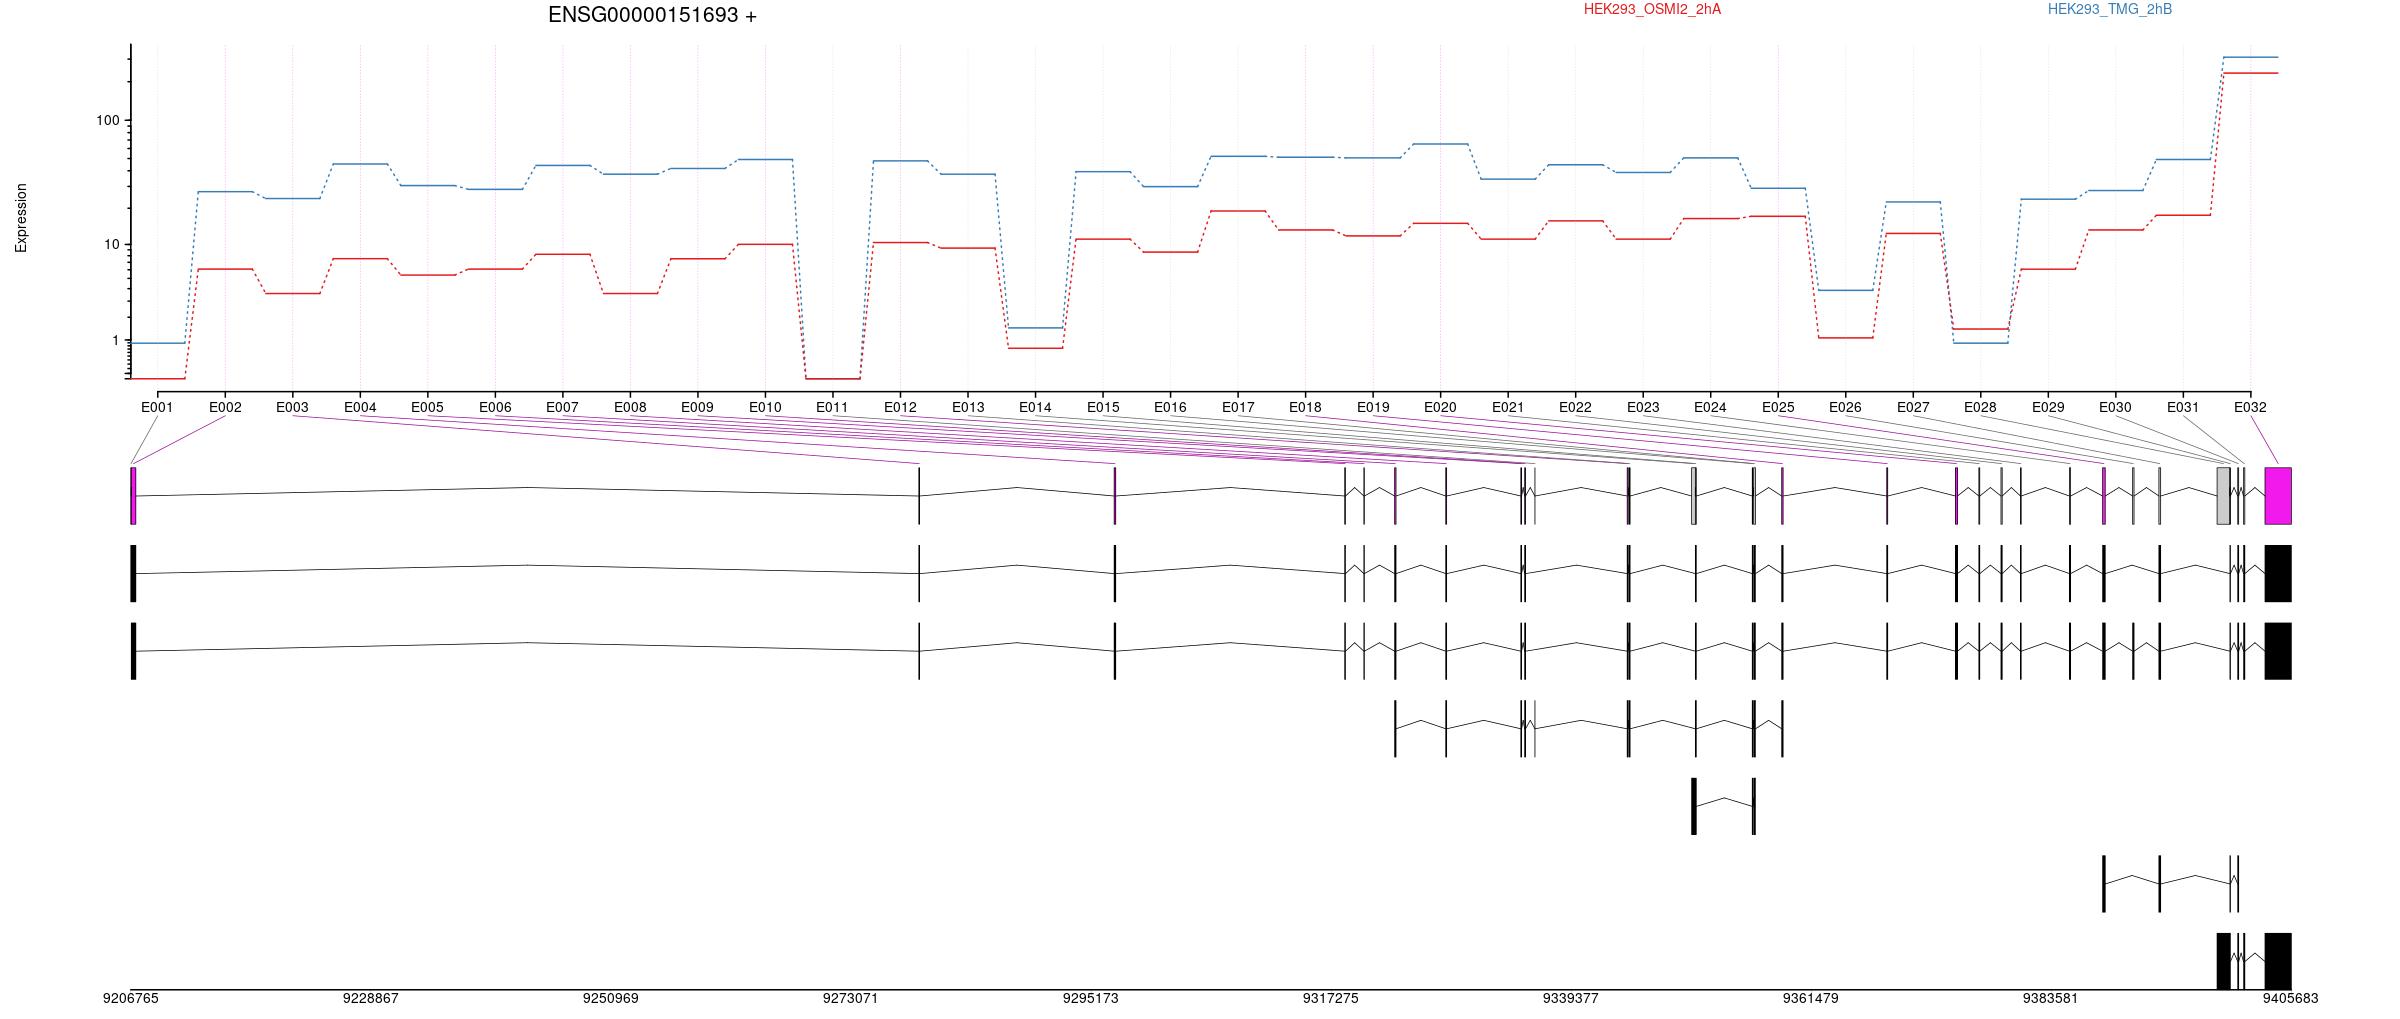Click the gray exon box in gene model
The height and width of the screenshot is (1019, 2400).
tap(2223, 496)
